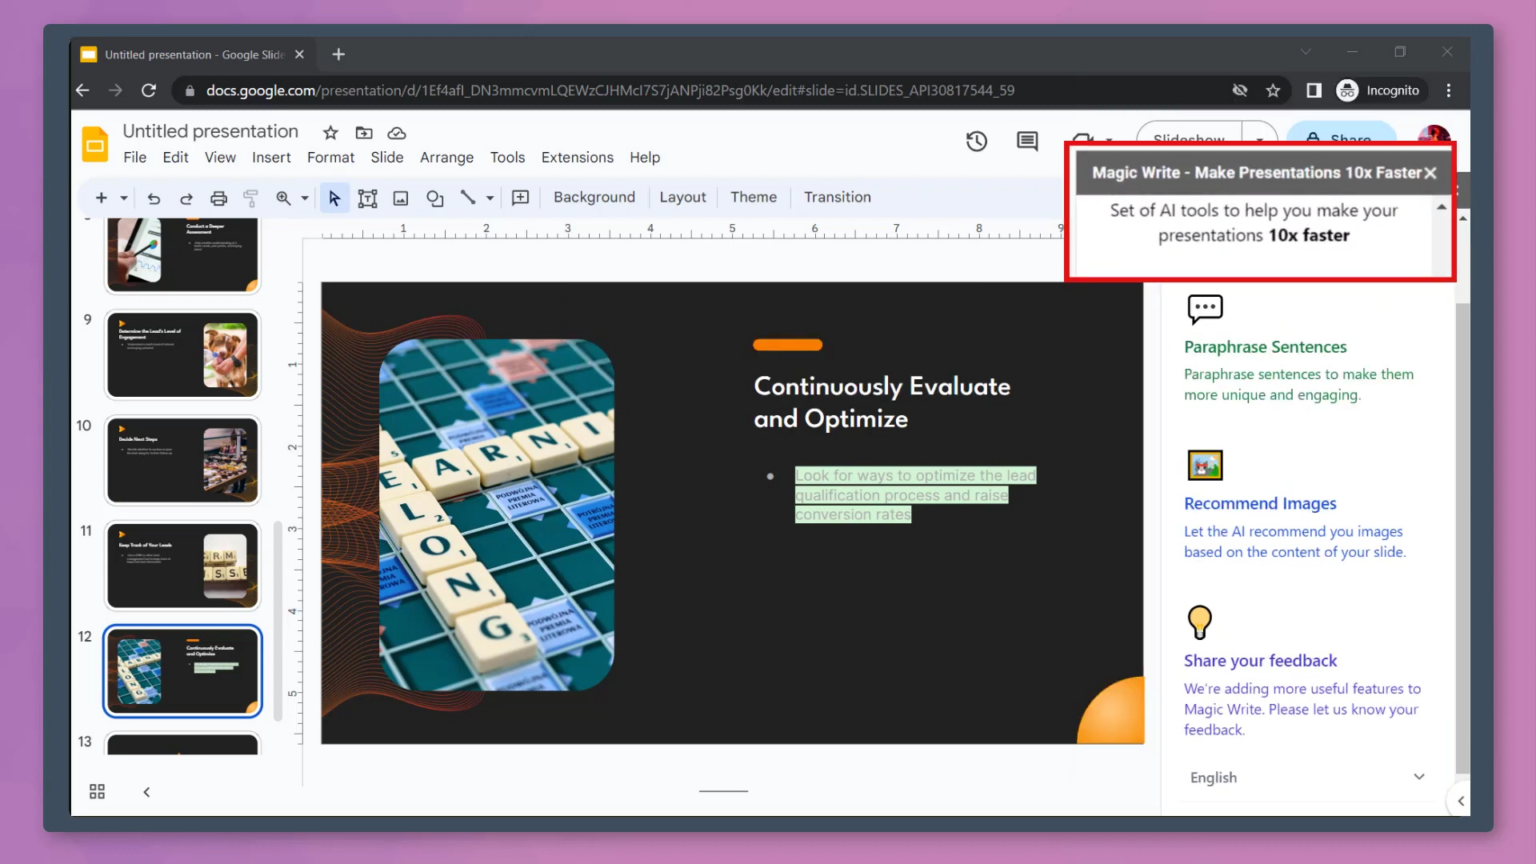Select slide 10 thumbnail

182,460
